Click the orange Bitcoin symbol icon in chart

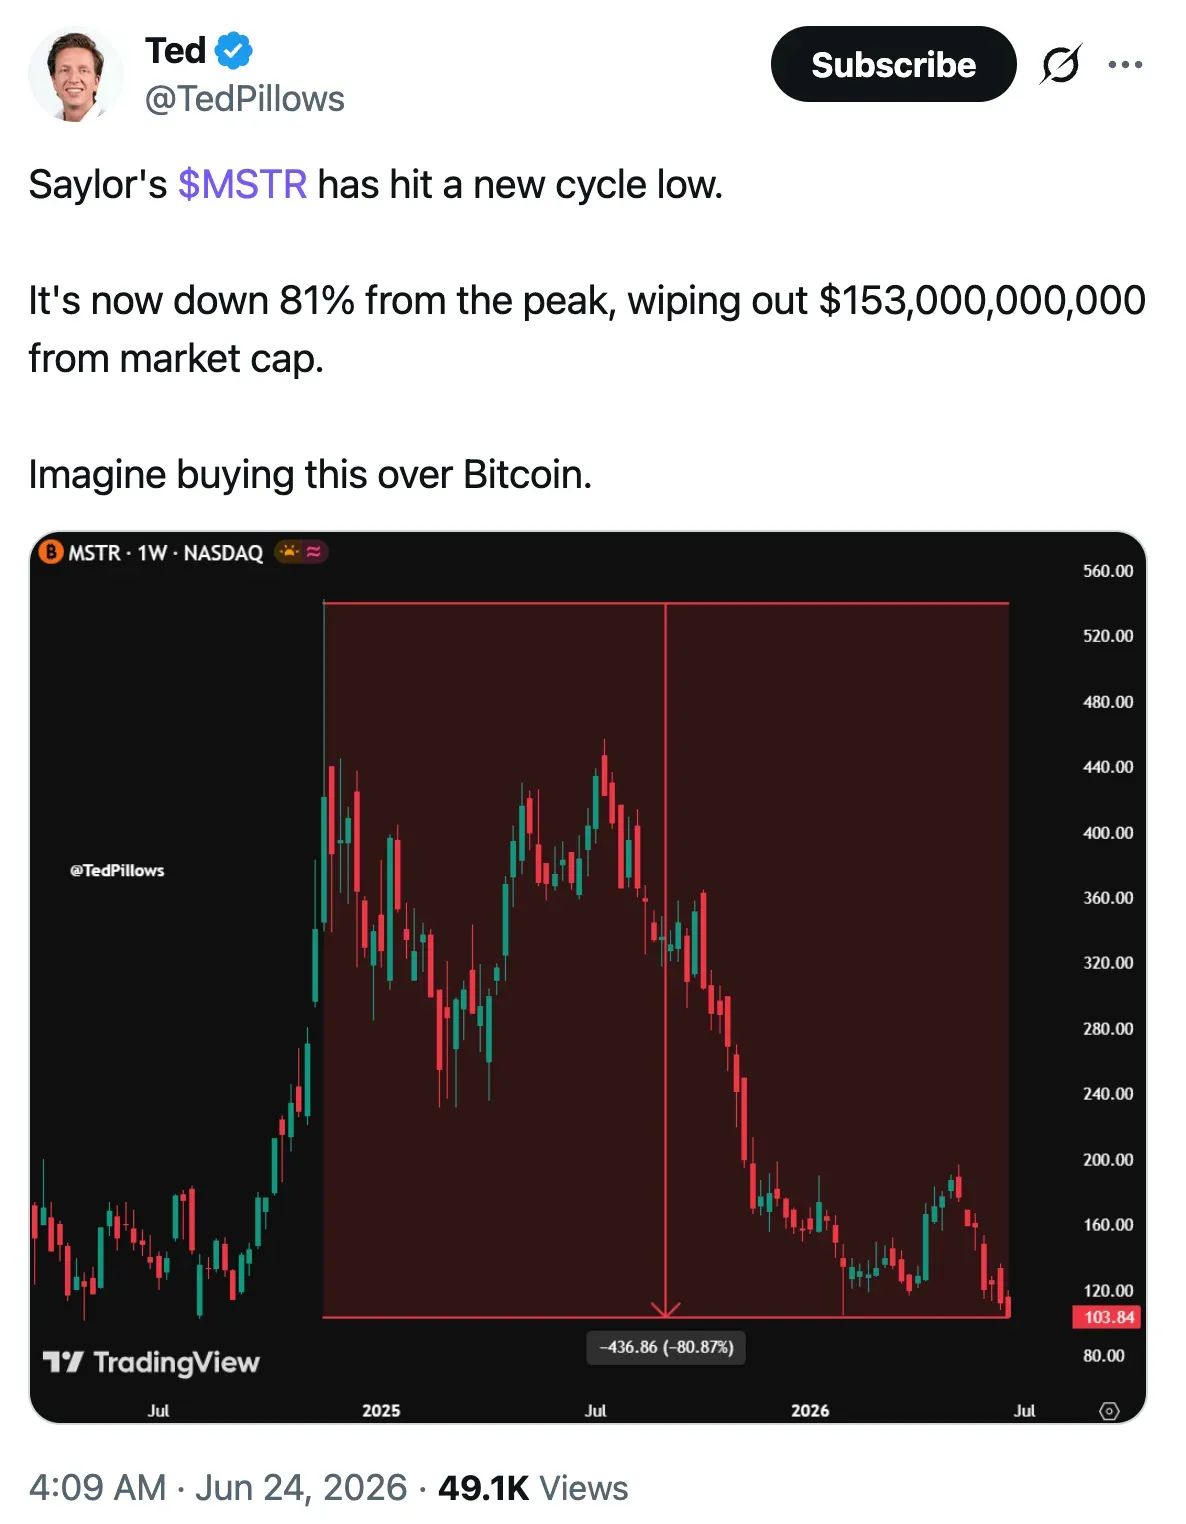click(x=51, y=552)
